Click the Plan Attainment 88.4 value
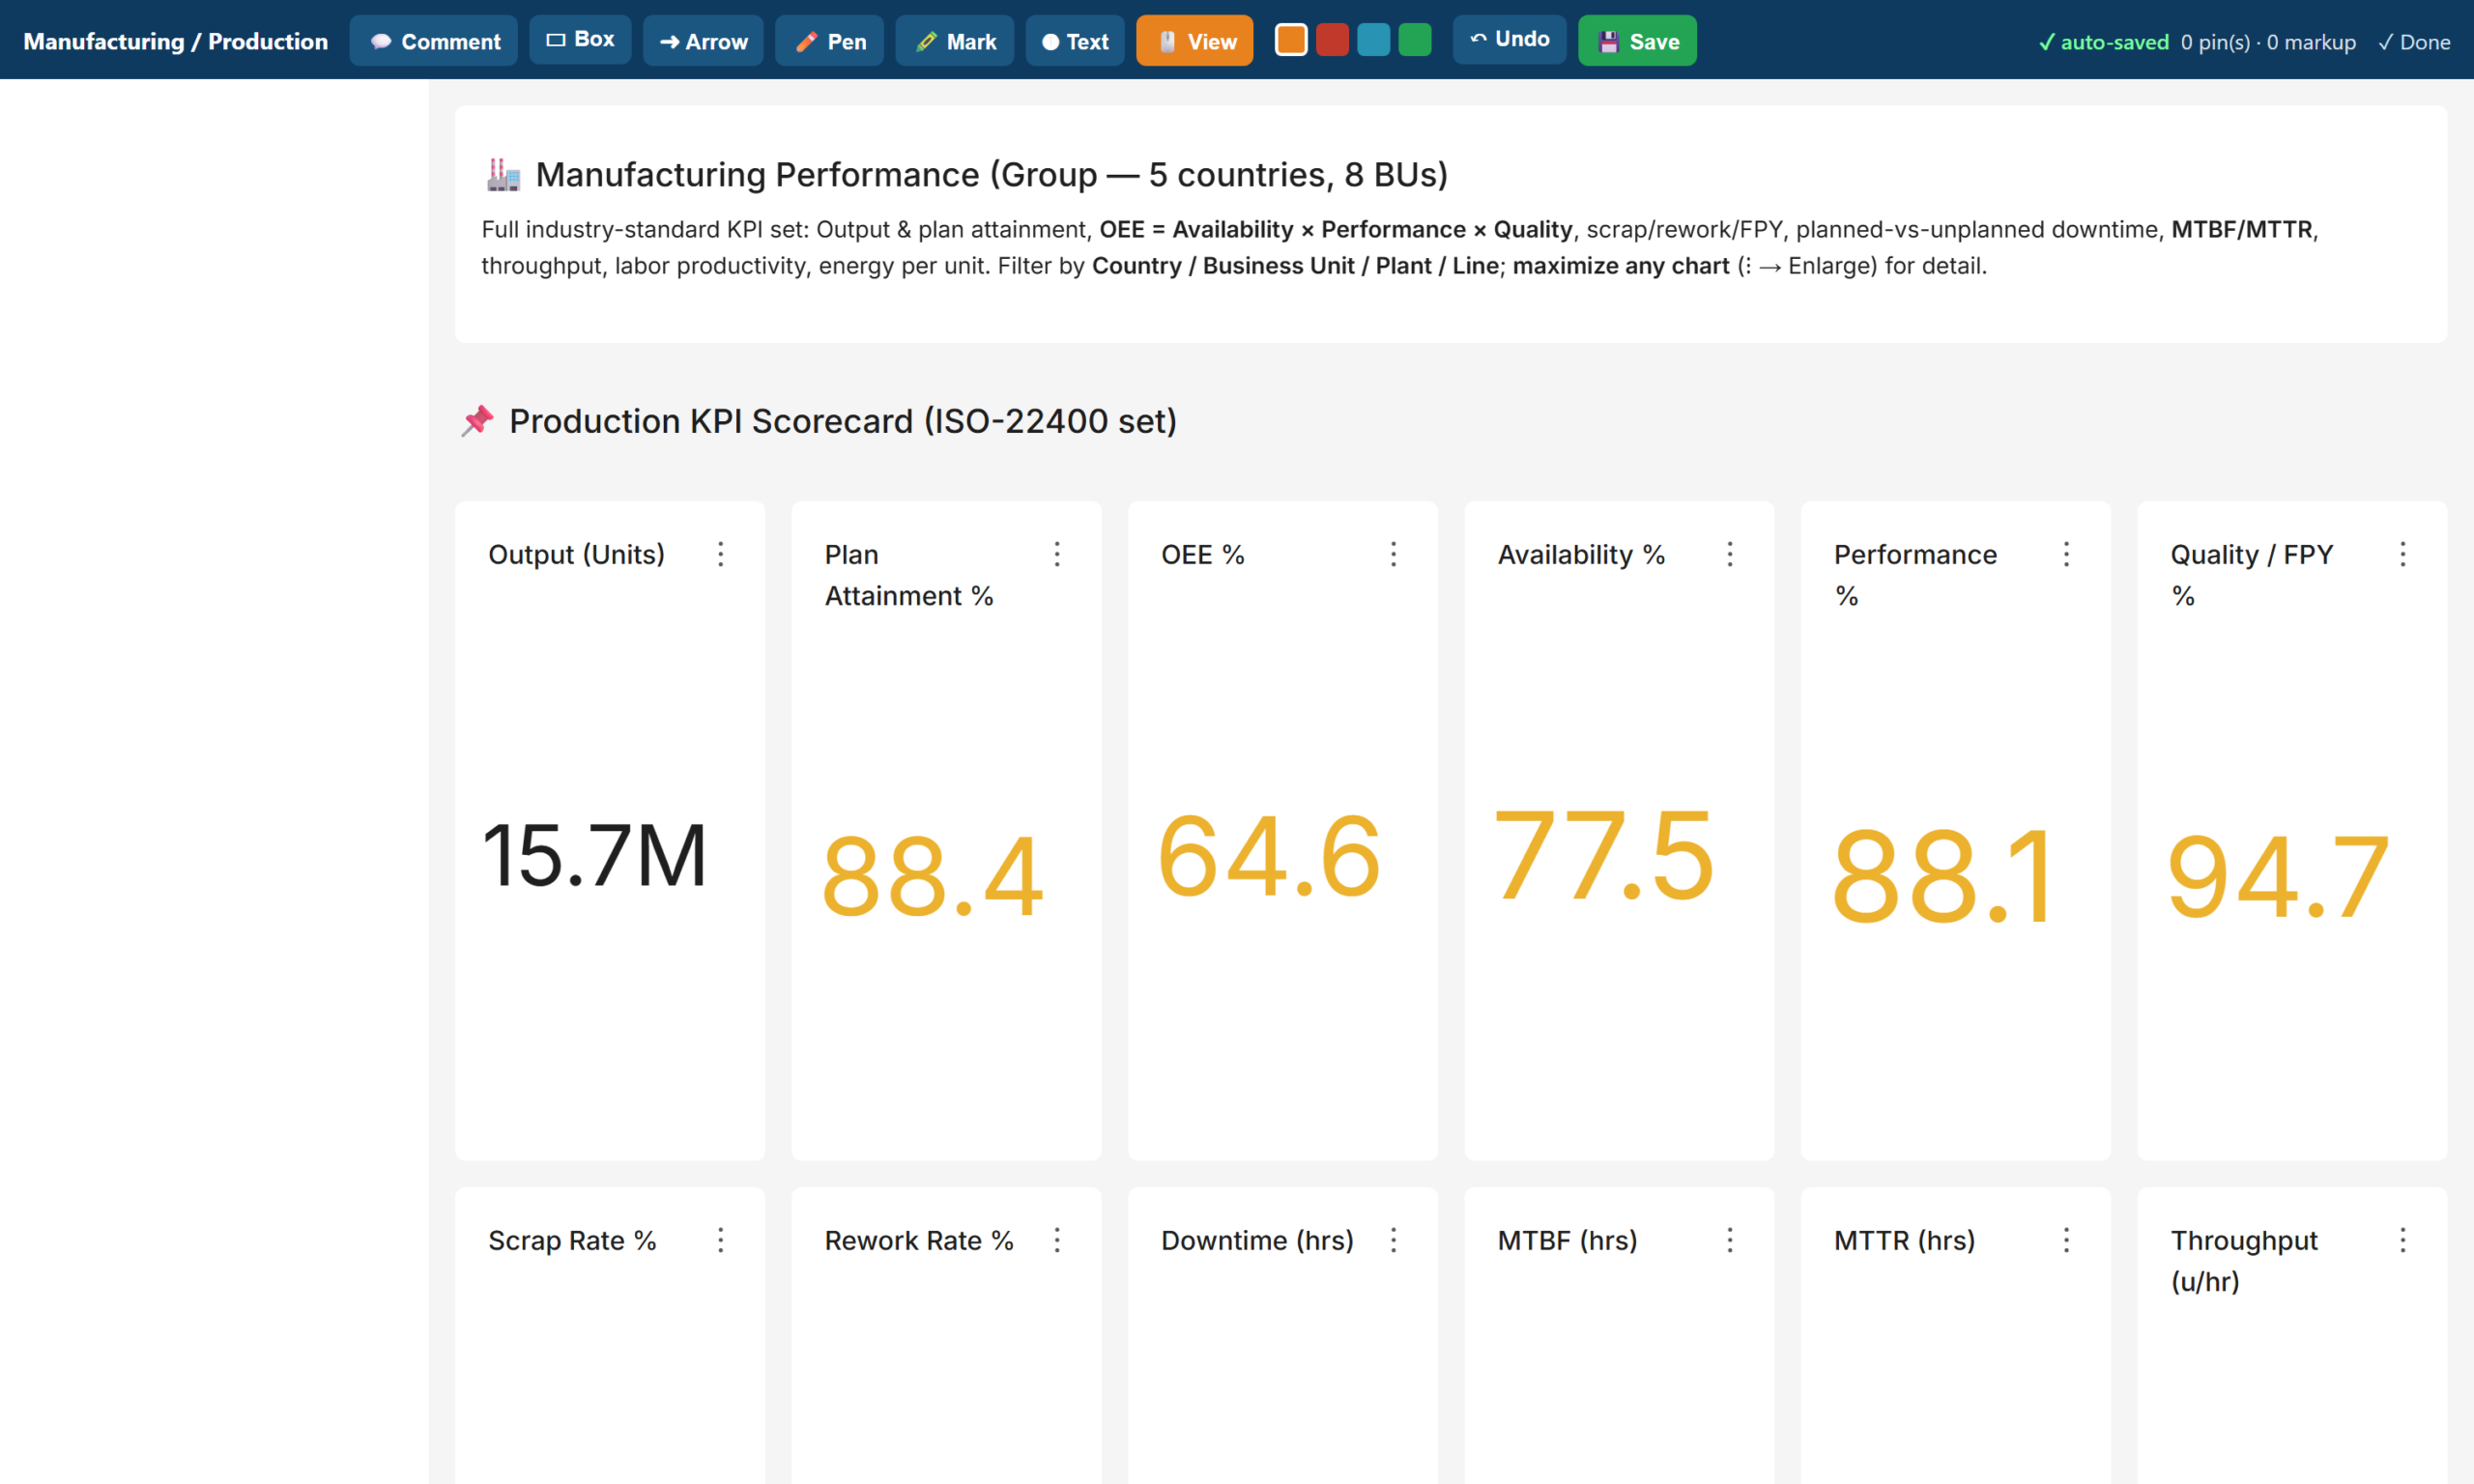This screenshot has width=2474, height=1484. 933,877
